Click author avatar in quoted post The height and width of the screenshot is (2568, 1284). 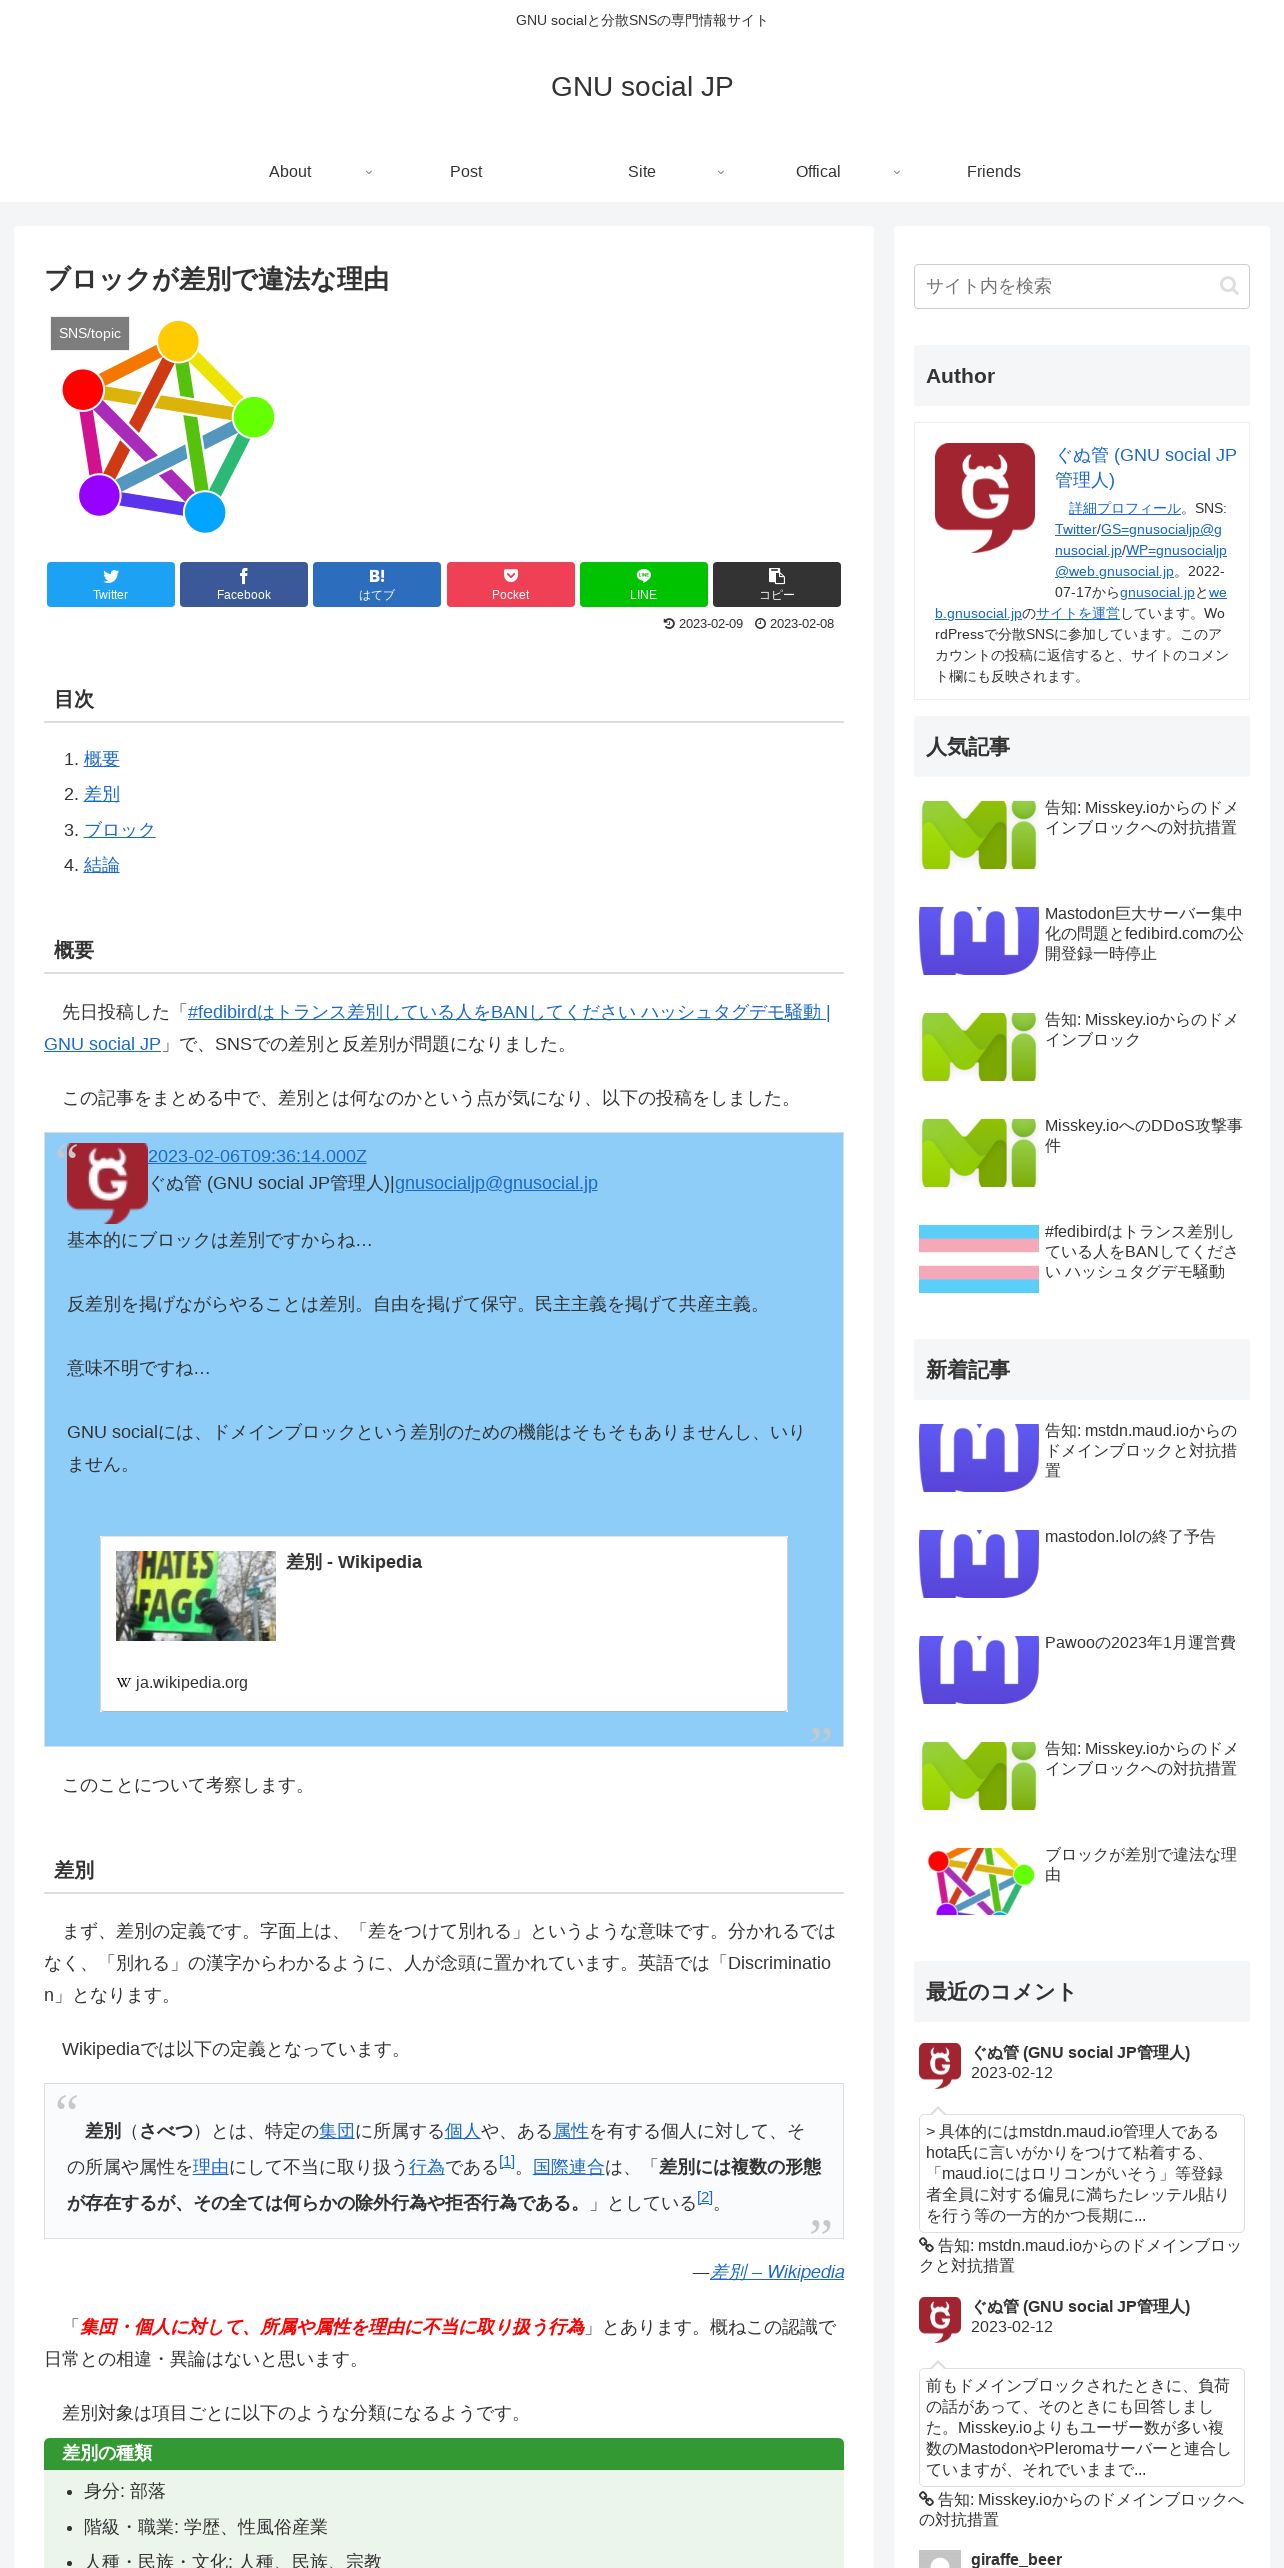[x=107, y=1183]
